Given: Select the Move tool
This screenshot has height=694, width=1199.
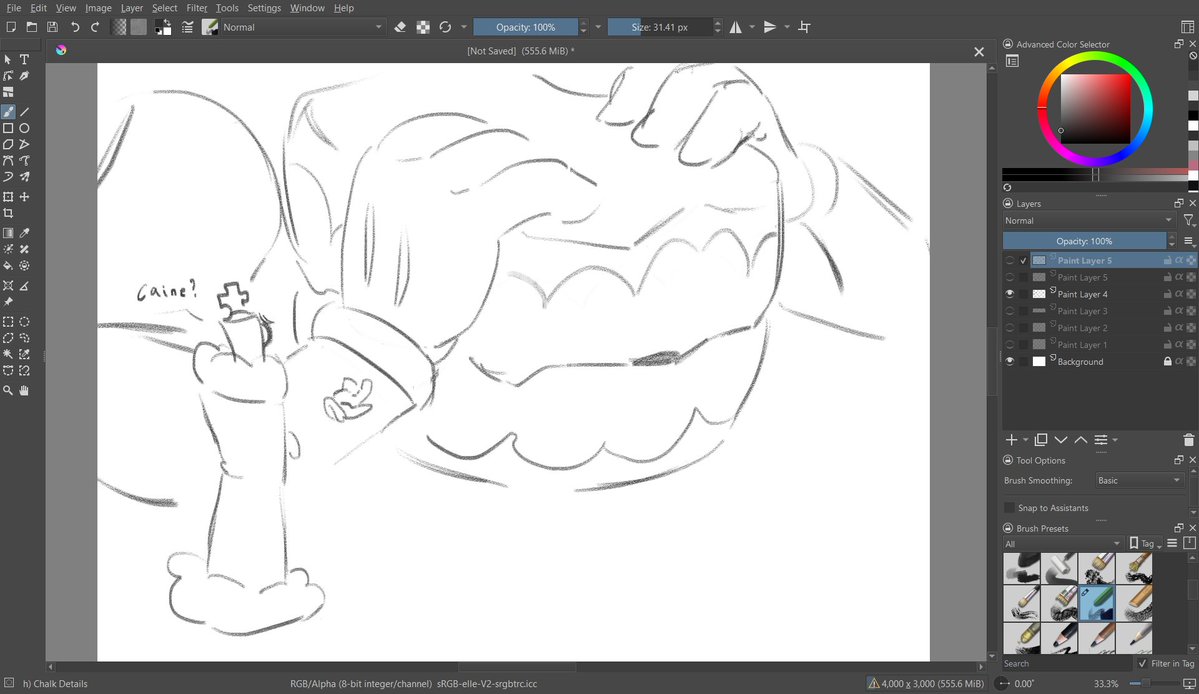Looking at the screenshot, I should [24, 196].
